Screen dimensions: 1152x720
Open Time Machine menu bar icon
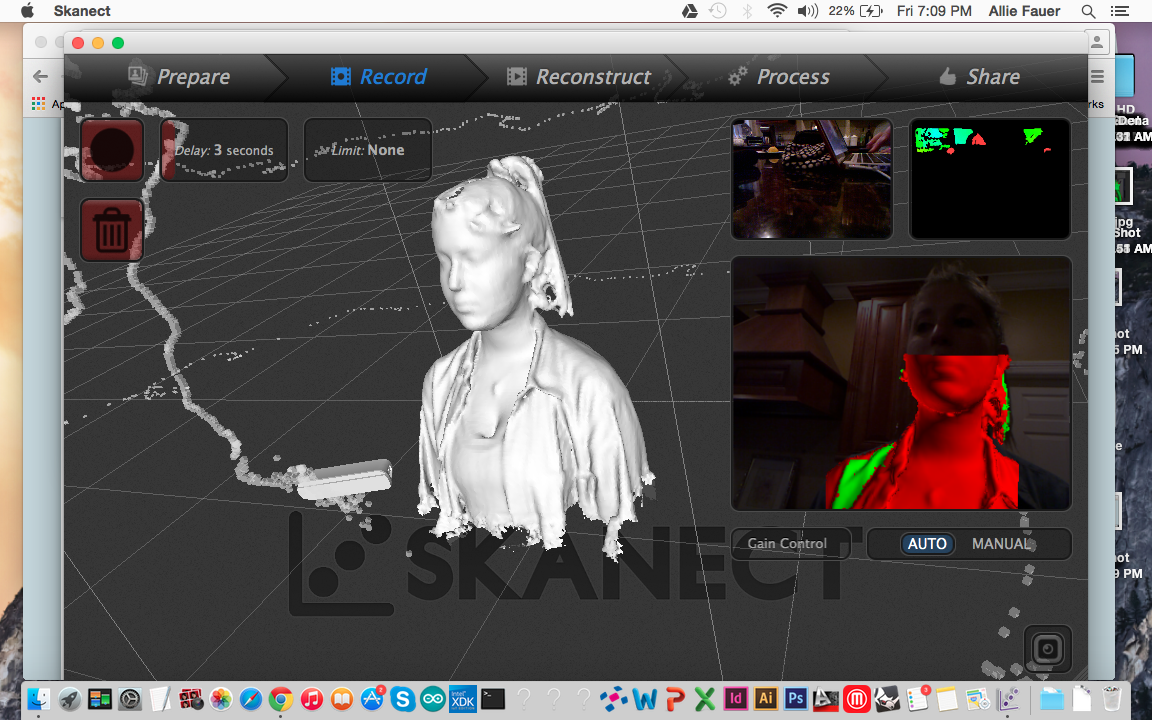(x=718, y=11)
